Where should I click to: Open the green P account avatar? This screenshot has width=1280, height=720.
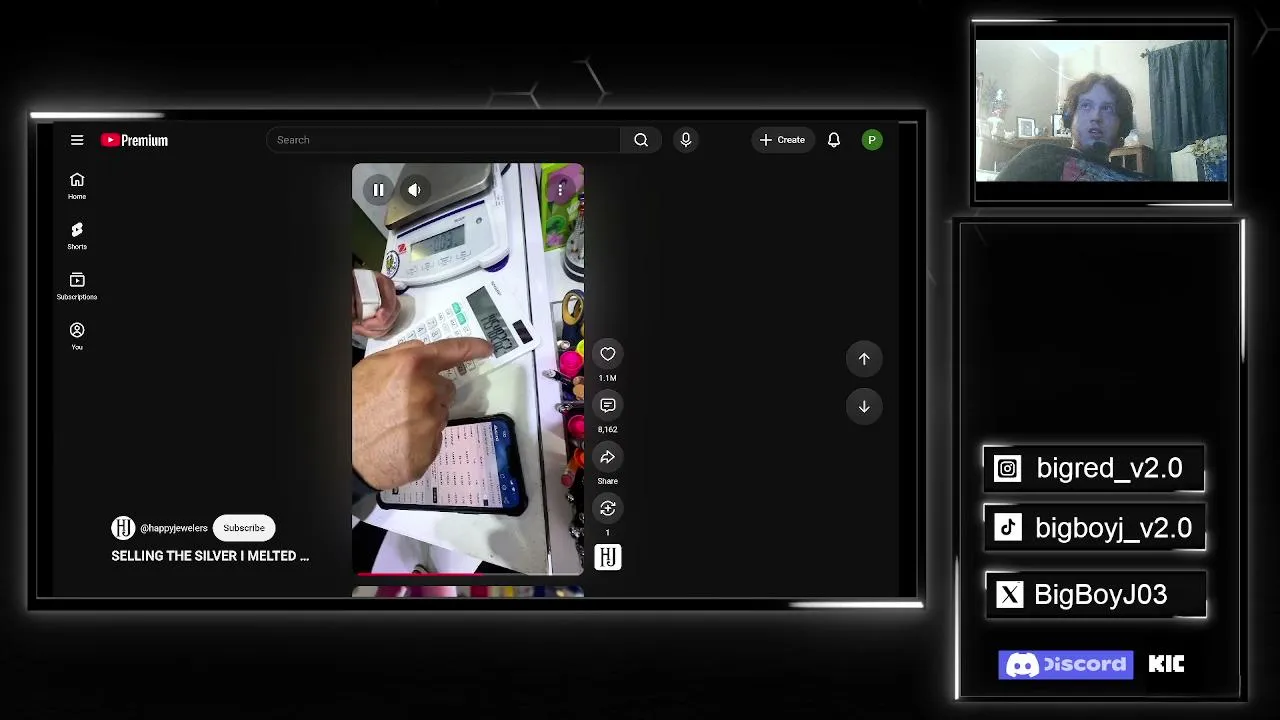tap(872, 140)
